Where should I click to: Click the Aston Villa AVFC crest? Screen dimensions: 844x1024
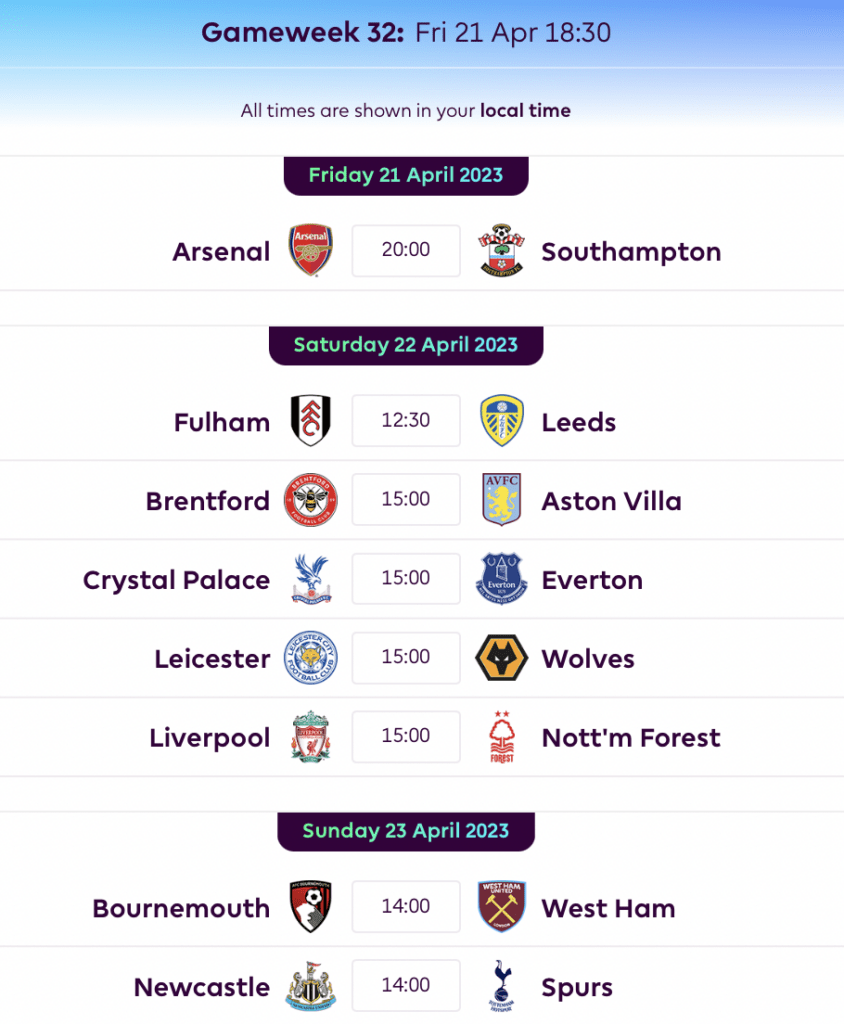coord(501,500)
